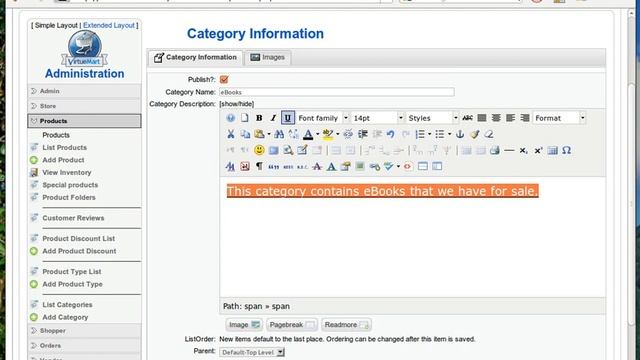
Task: Click the new document icon
Action: pyautogui.click(x=244, y=118)
